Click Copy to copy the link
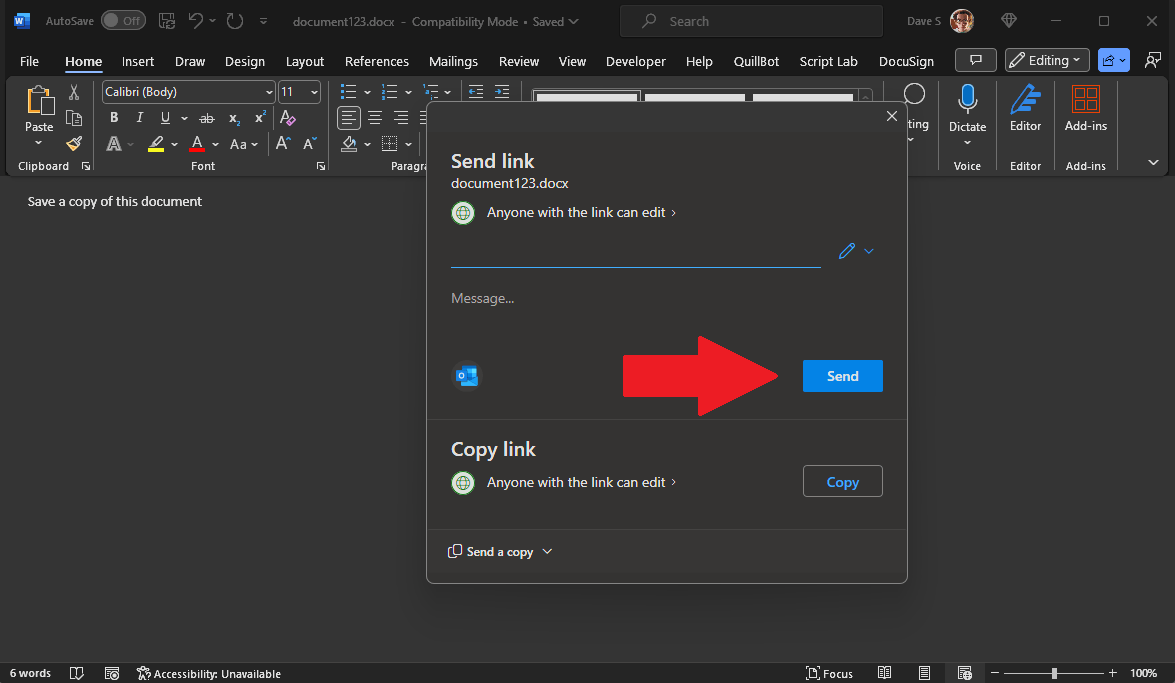 click(x=842, y=481)
